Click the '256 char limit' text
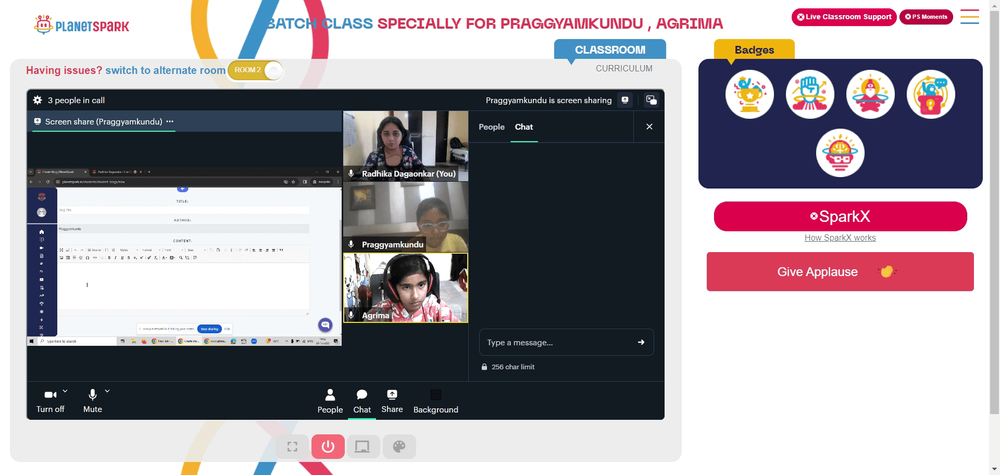 point(513,367)
